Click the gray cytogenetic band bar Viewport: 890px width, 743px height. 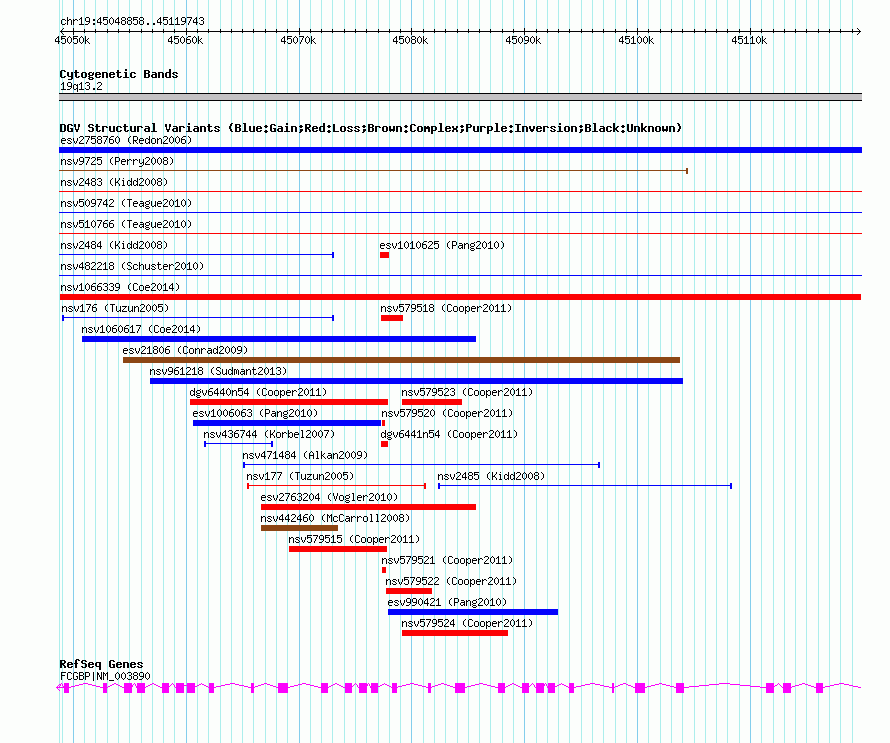[x=460, y=97]
